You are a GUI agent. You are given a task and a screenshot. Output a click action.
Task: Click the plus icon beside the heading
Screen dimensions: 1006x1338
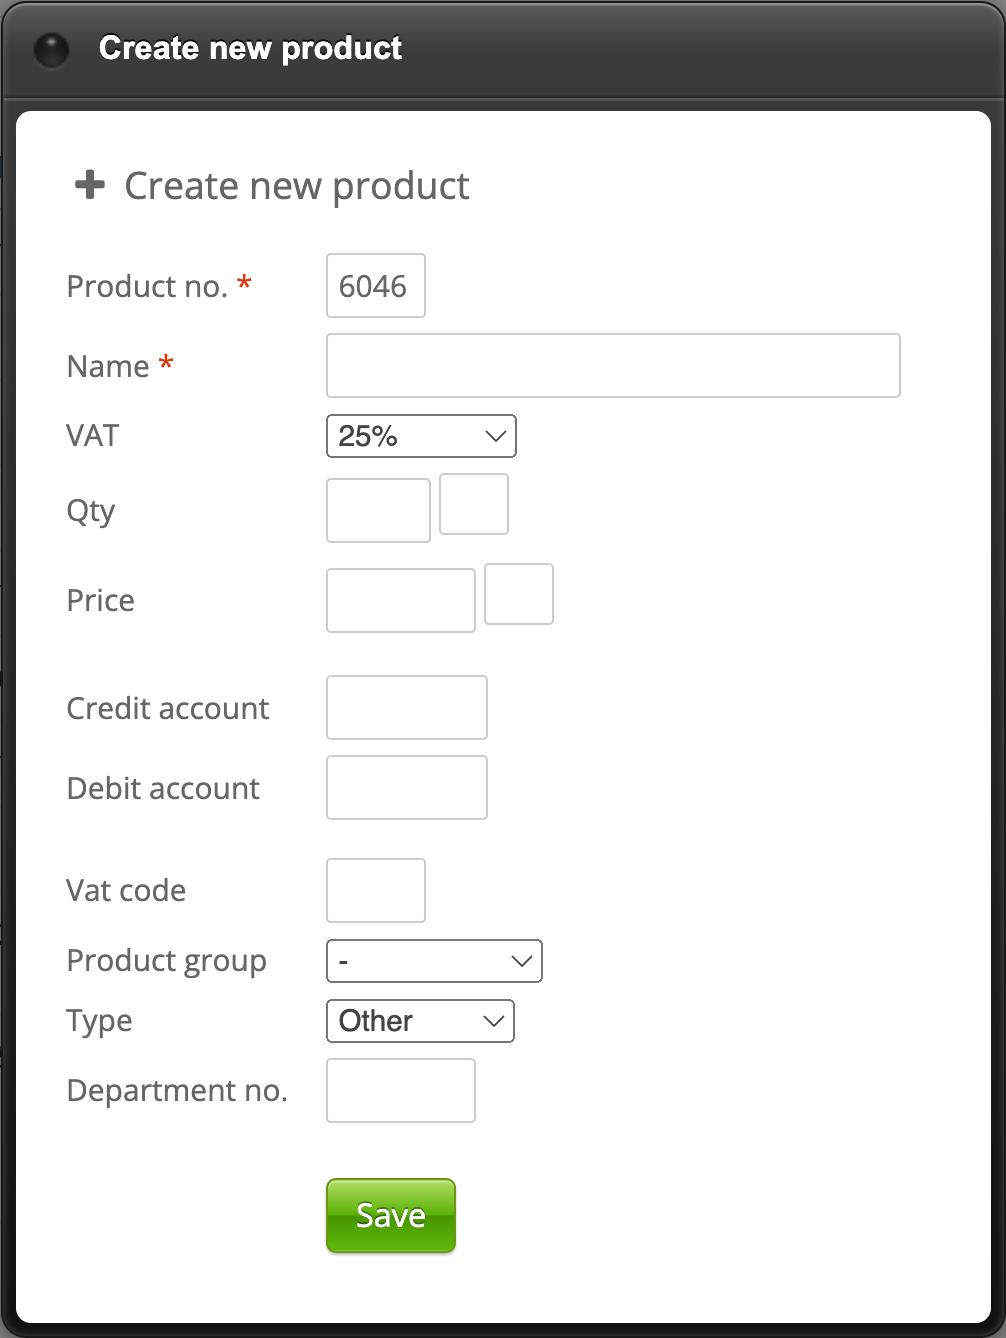[x=90, y=185]
